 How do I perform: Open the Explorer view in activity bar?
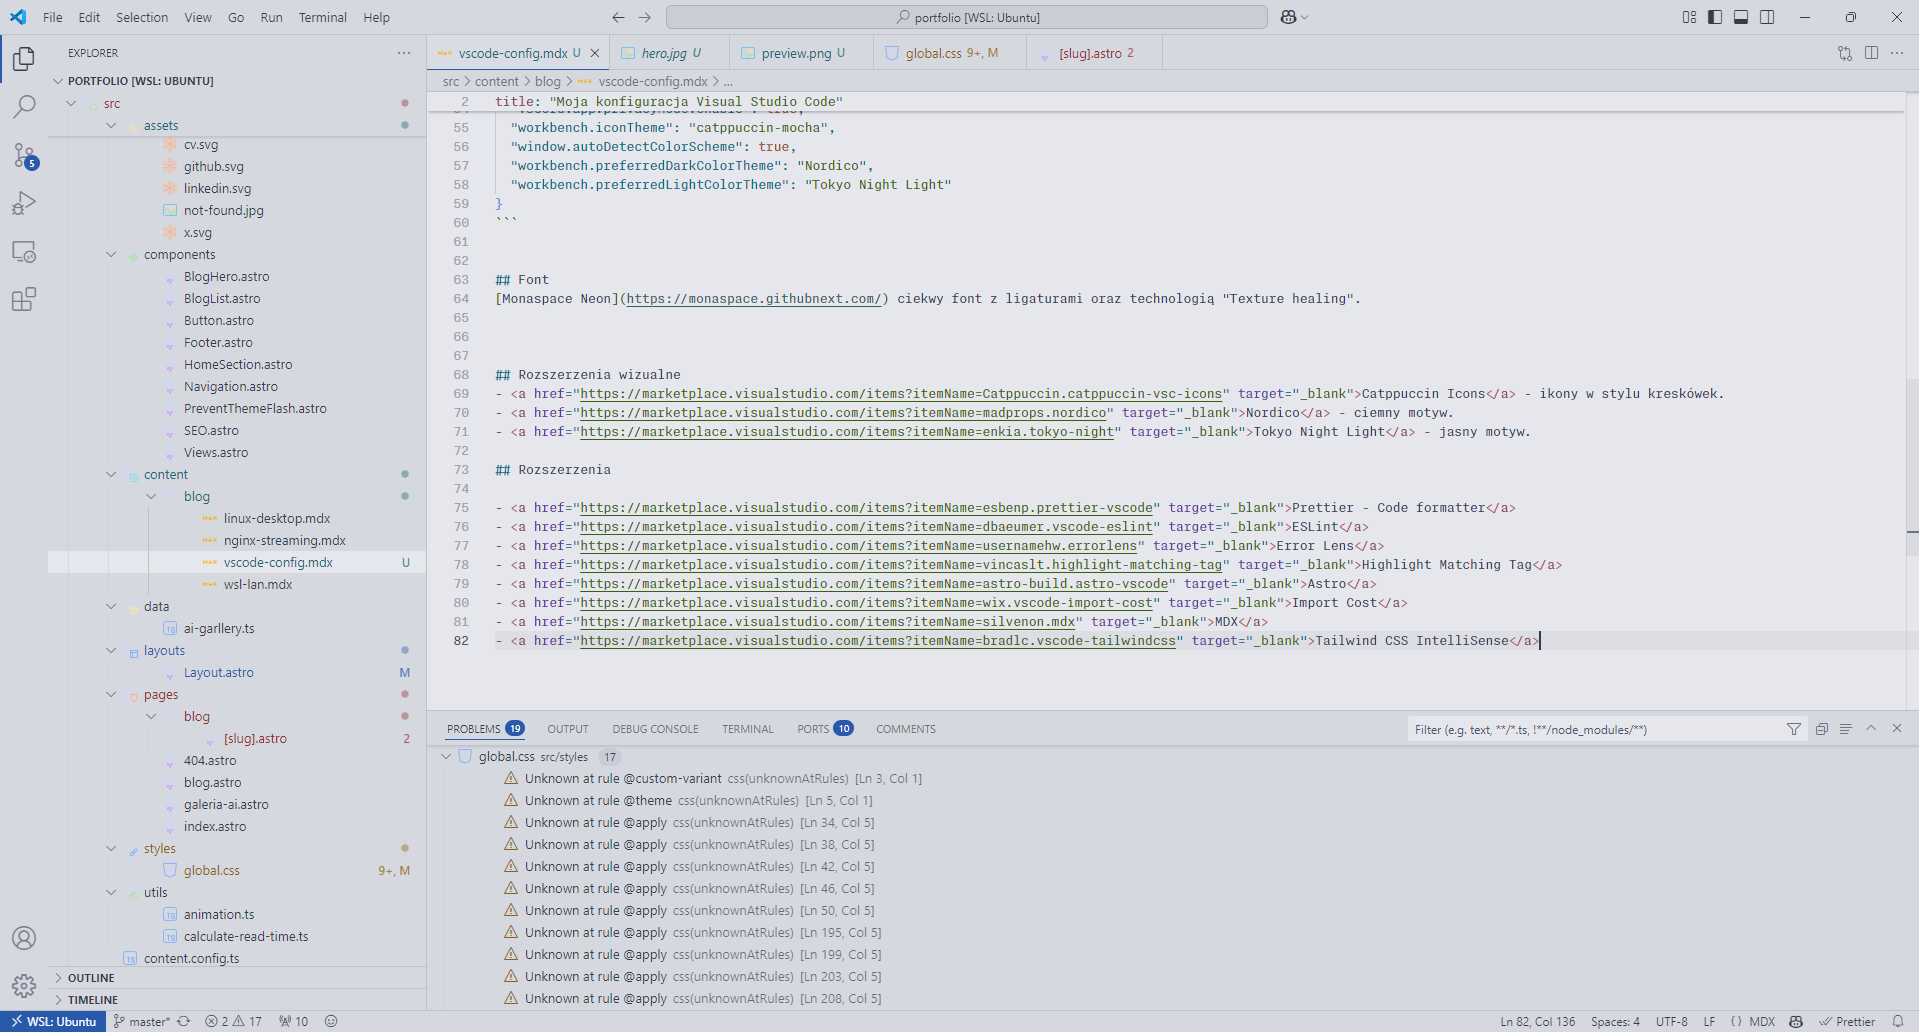(24, 59)
